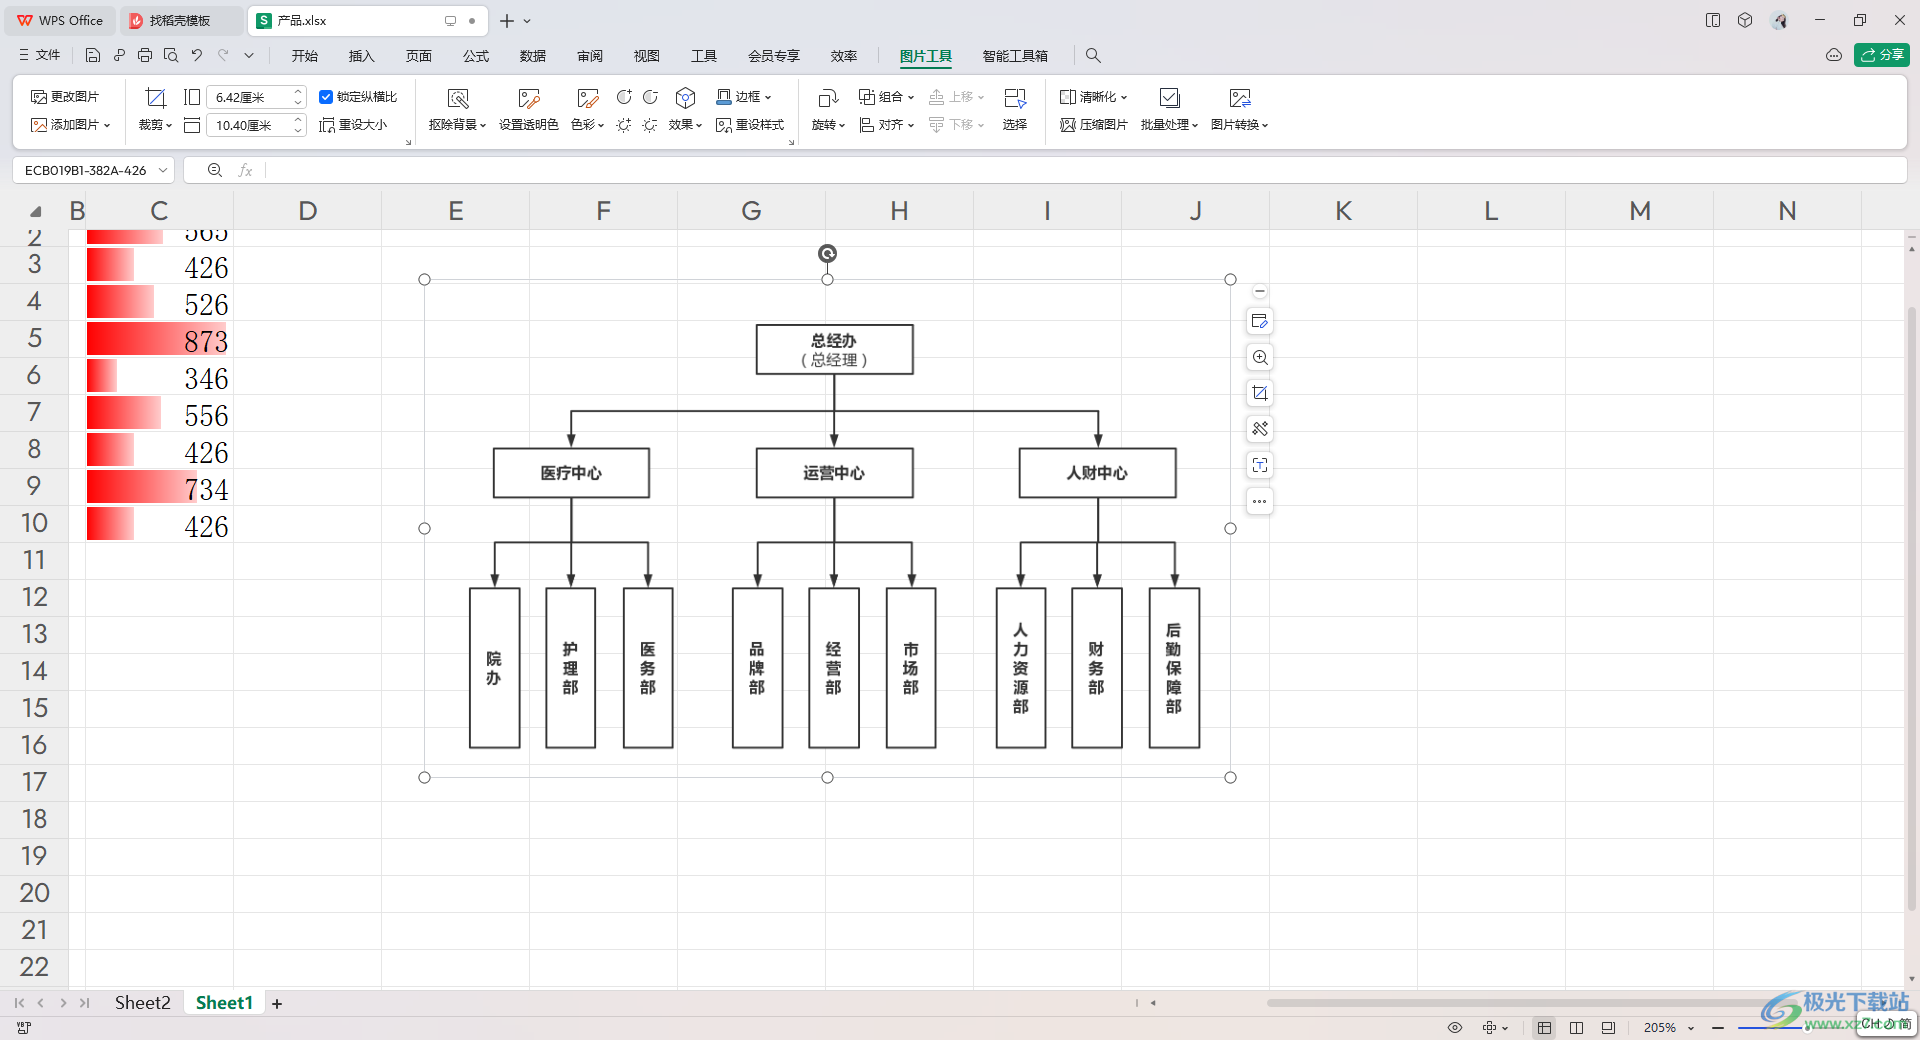Click the increase contrast icon
1920x1040 pixels.
point(624,97)
